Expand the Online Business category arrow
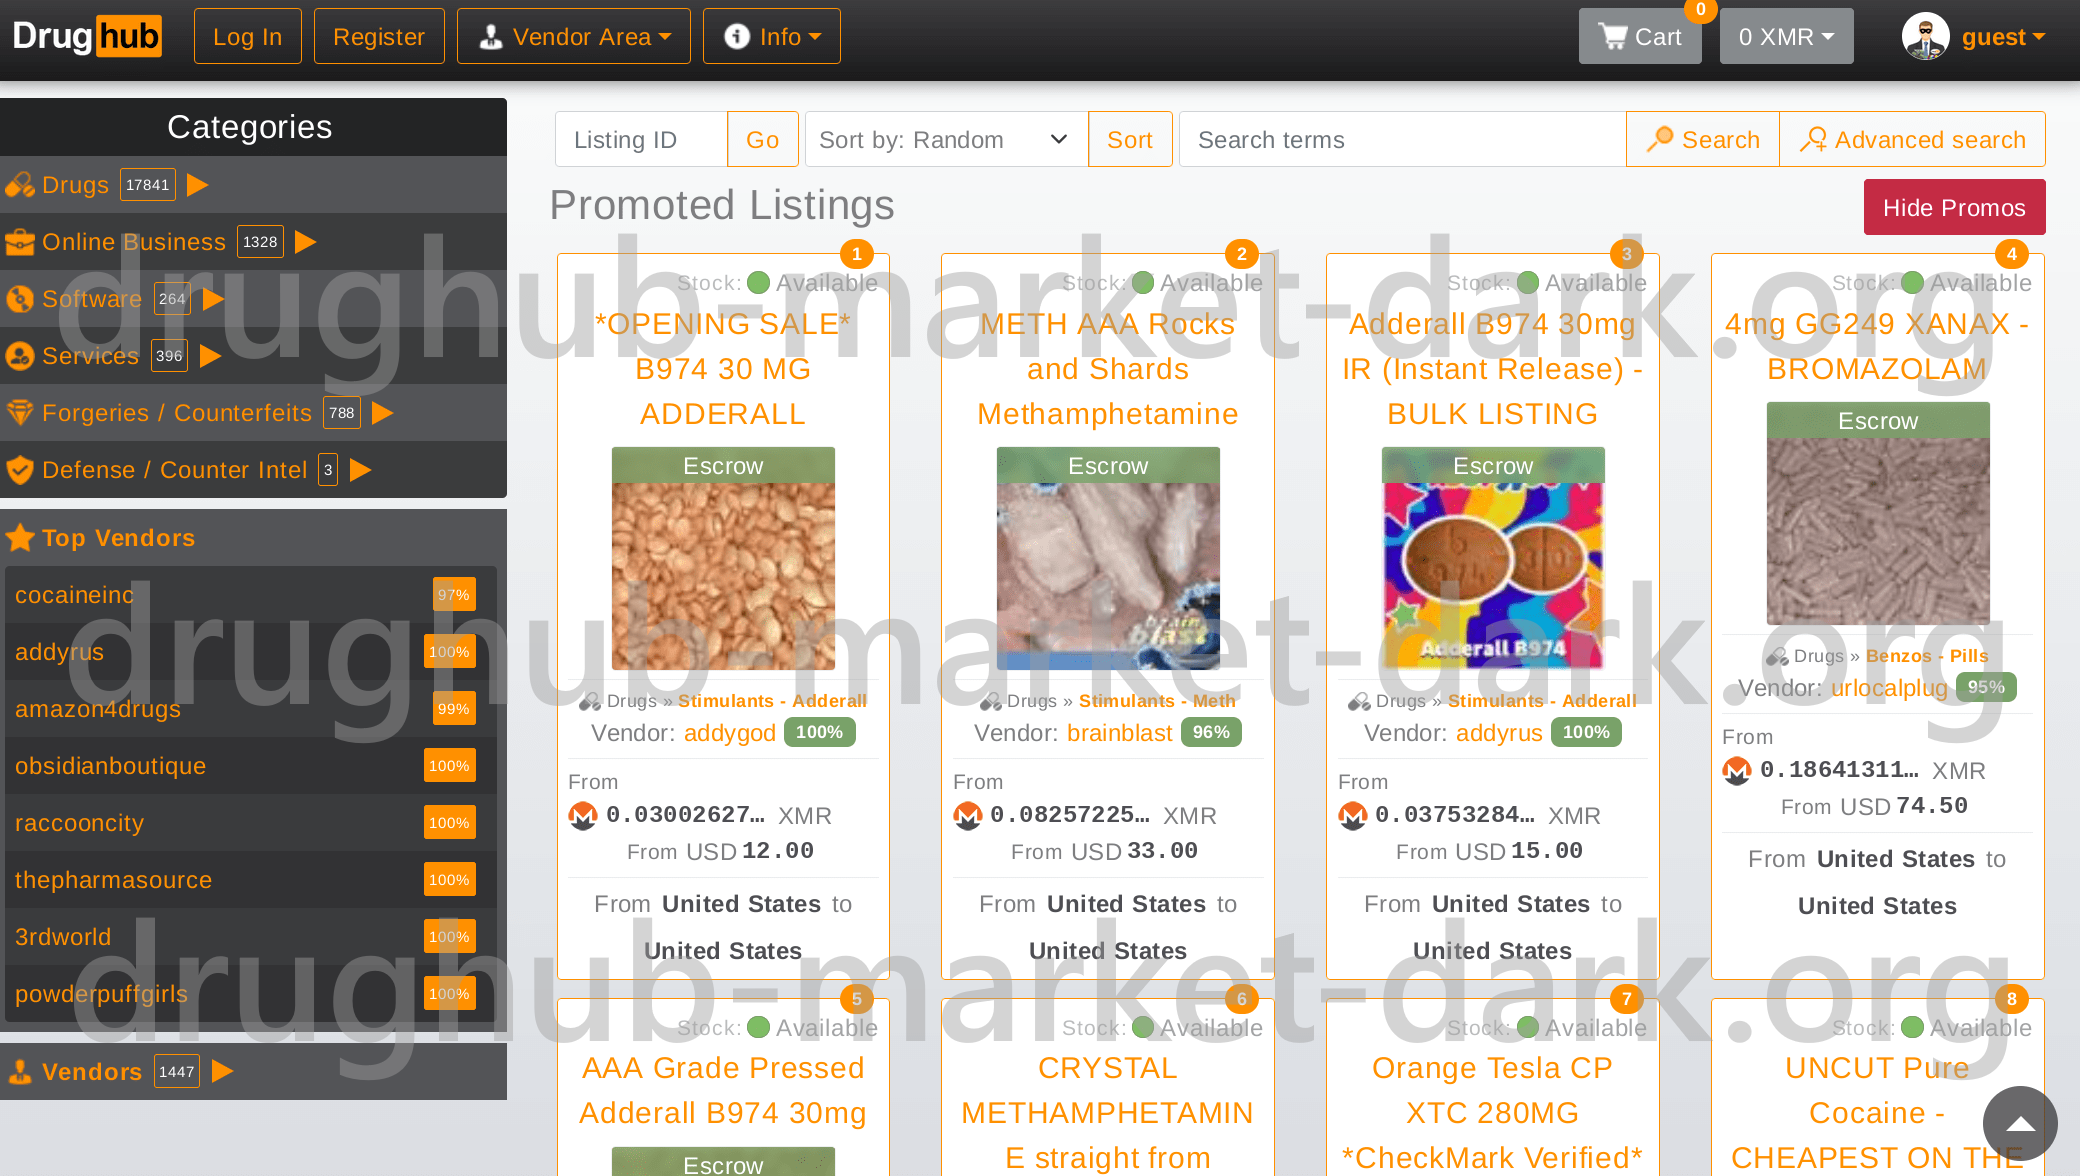 (306, 242)
